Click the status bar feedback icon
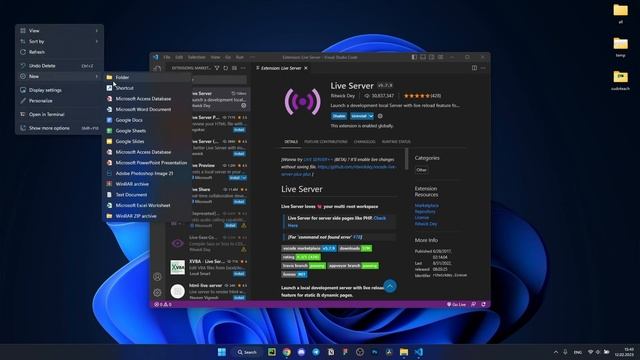This screenshot has height=360, width=640. point(473,304)
